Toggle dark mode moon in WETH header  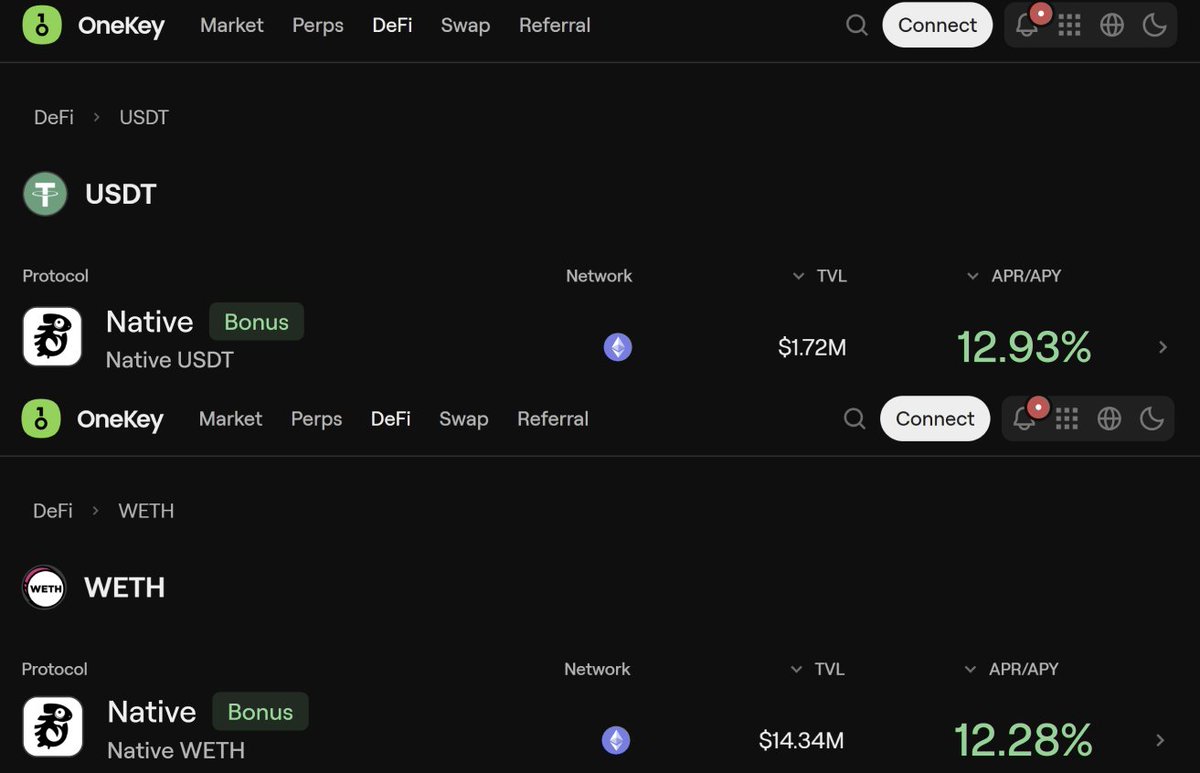click(x=1152, y=419)
